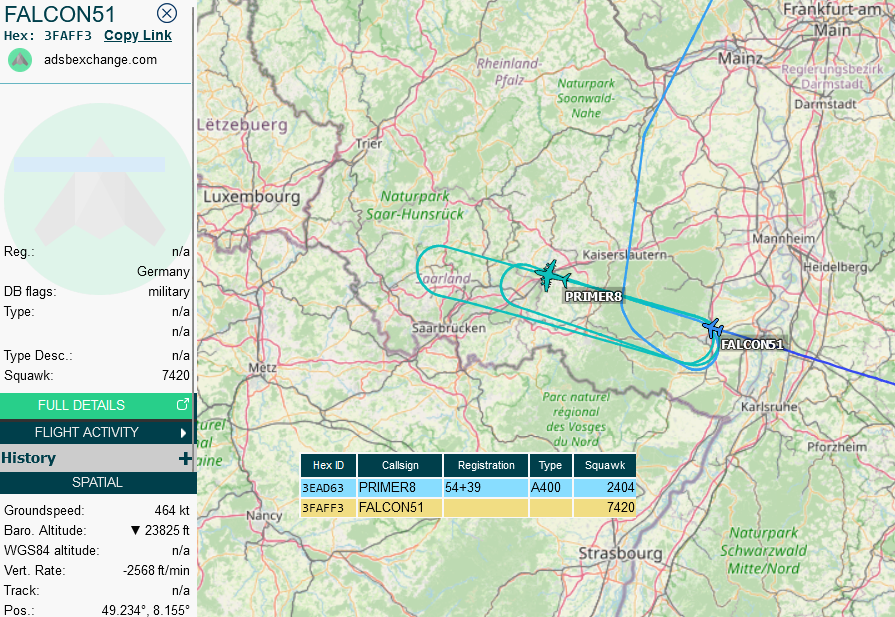Click the Karlsruhe label on map
The height and width of the screenshot is (617, 895).
(x=769, y=407)
